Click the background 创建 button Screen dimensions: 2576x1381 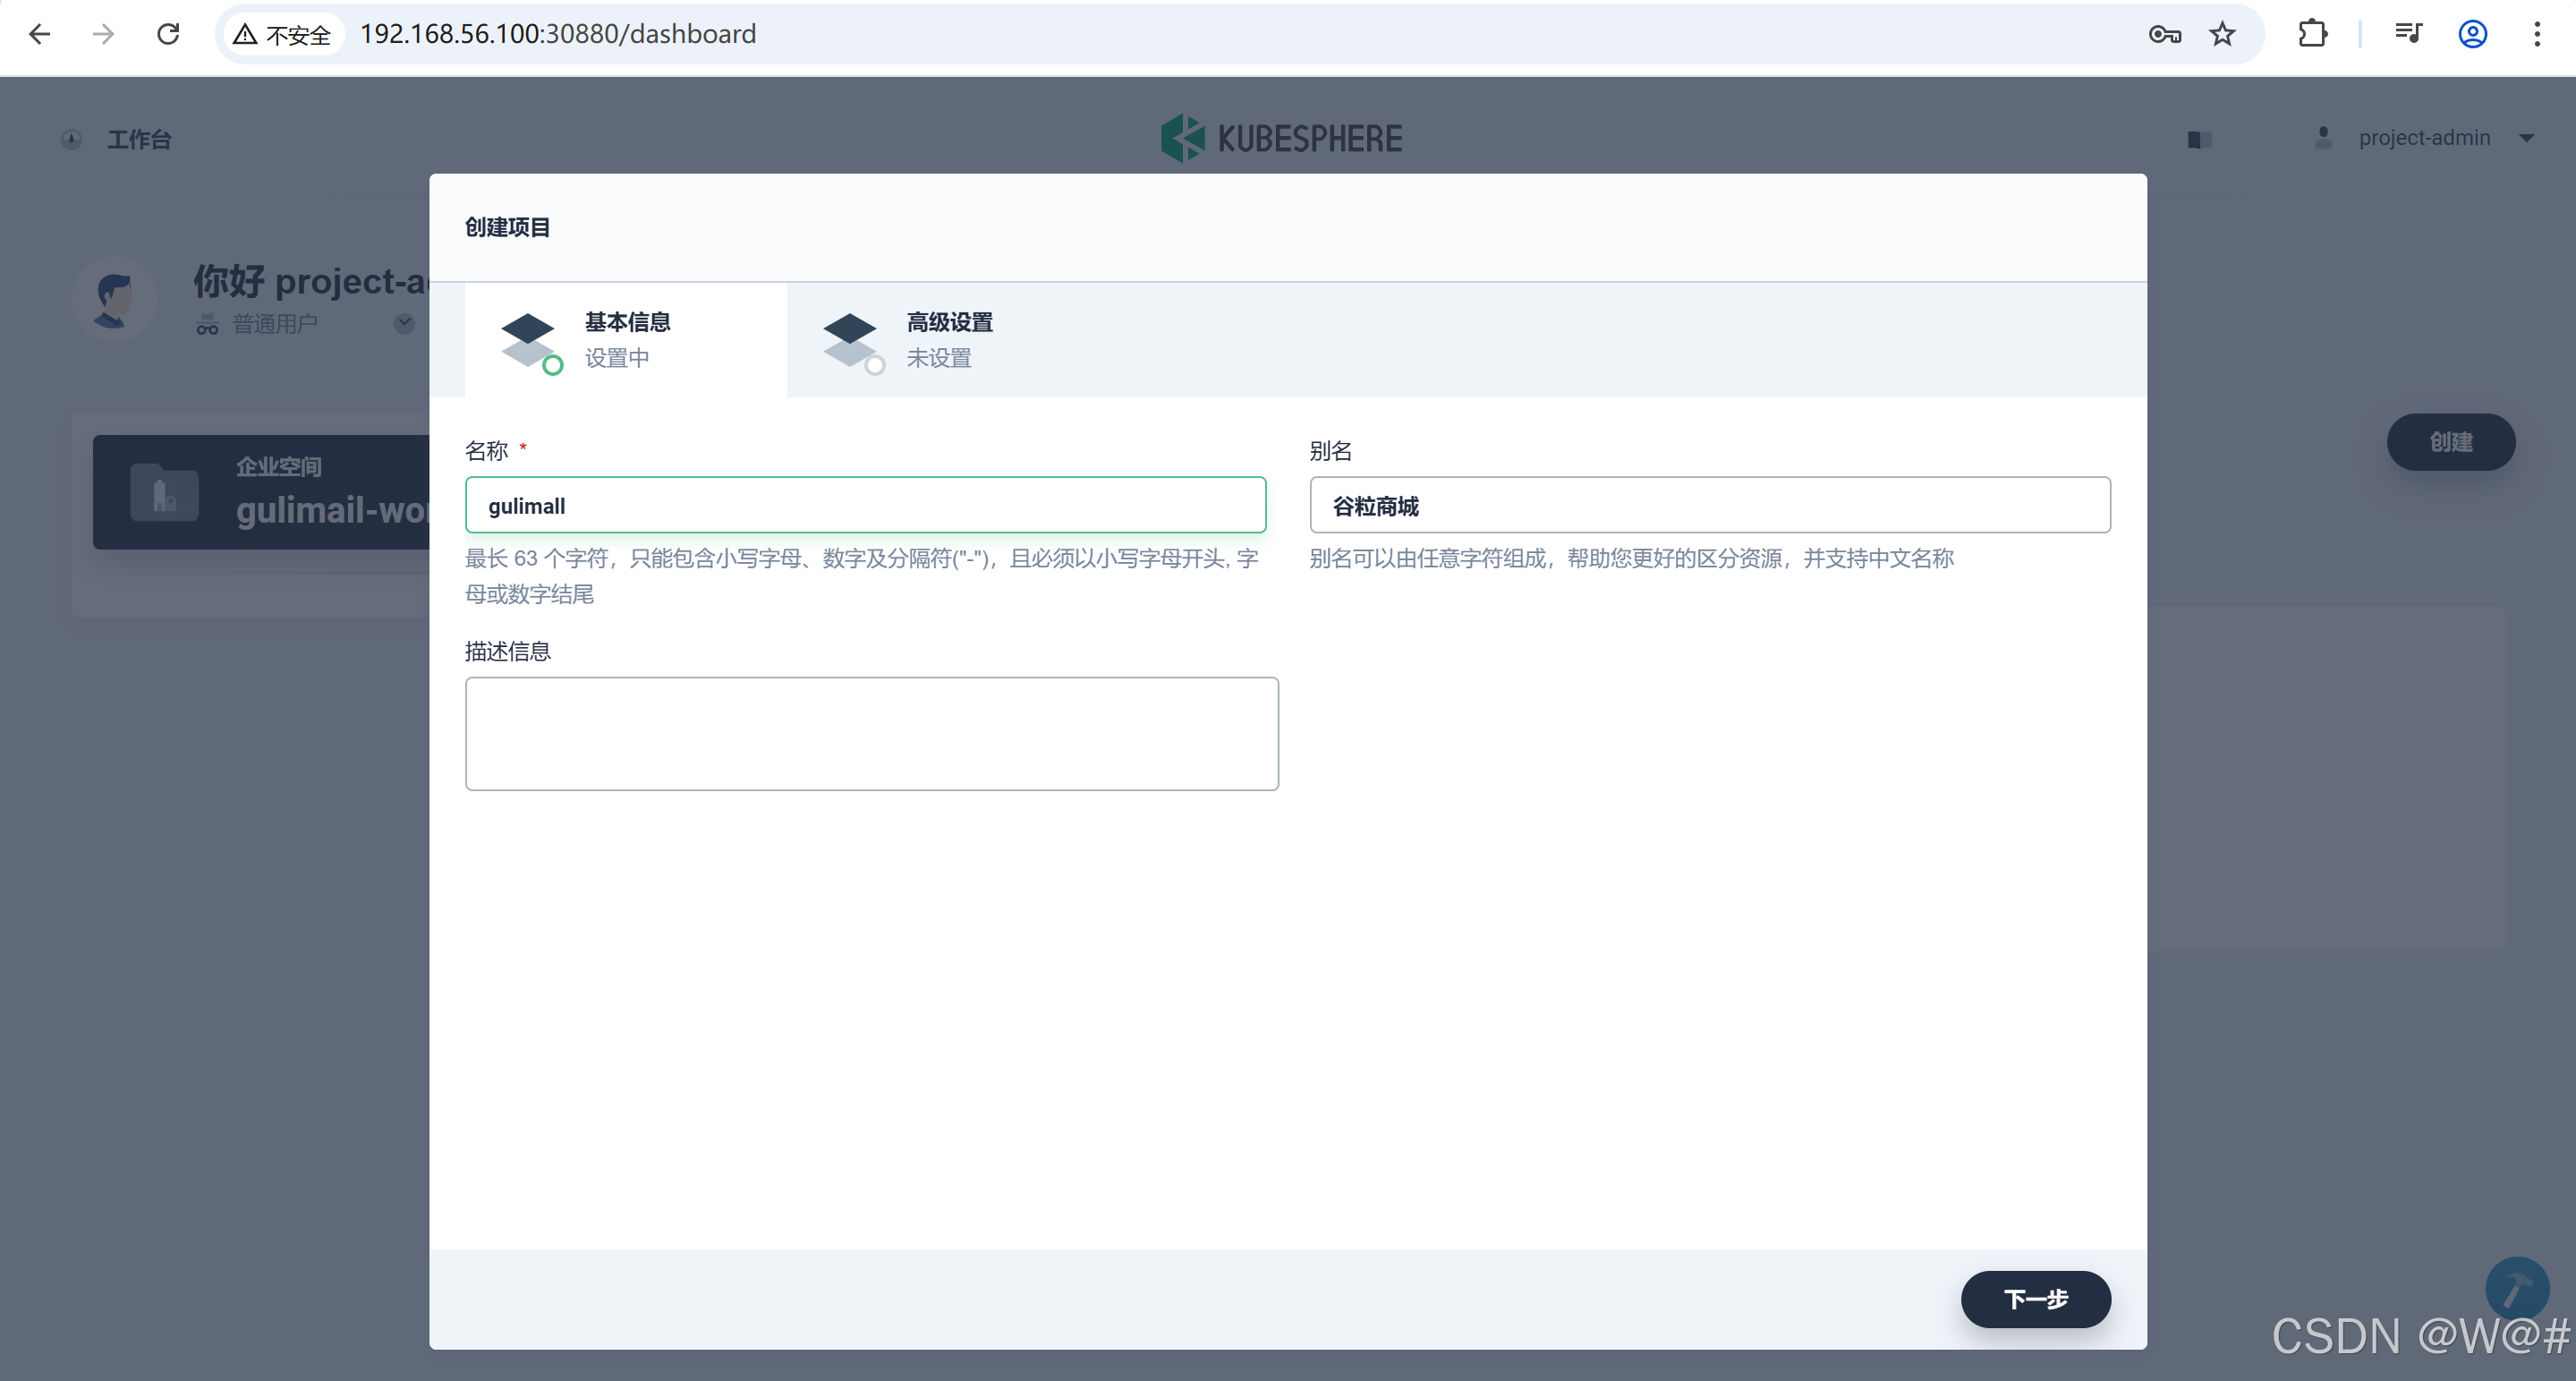2450,442
